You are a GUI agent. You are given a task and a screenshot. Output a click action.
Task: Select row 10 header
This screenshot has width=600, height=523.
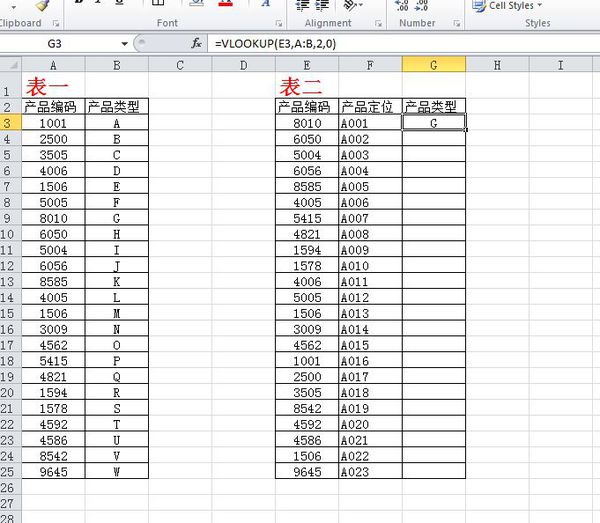11,234
